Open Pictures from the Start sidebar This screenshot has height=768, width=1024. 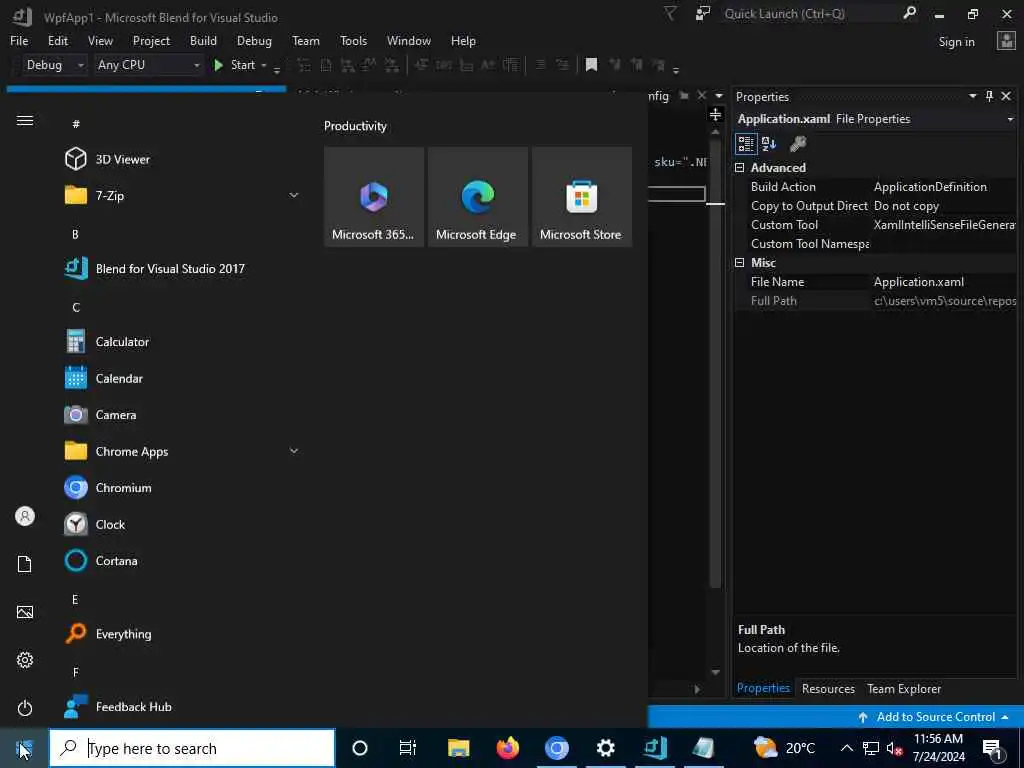25,612
